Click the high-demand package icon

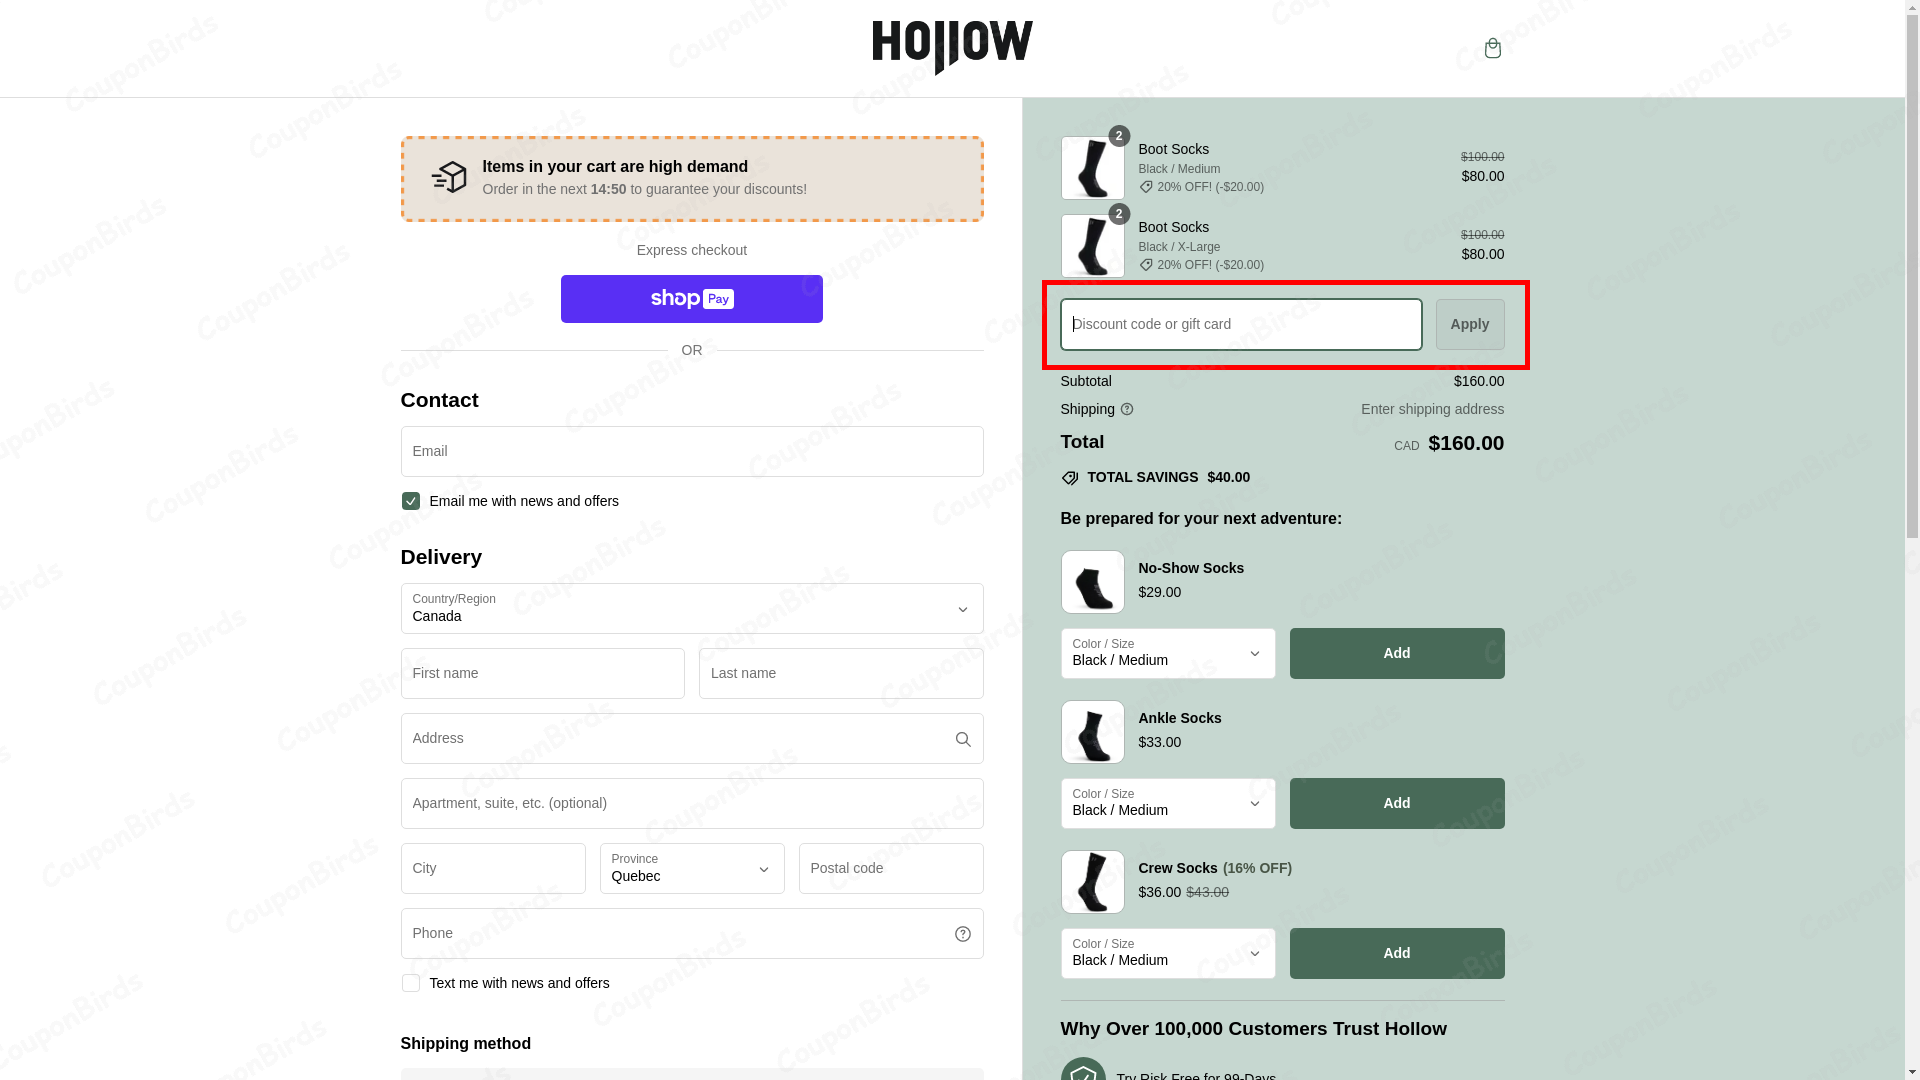tap(449, 177)
